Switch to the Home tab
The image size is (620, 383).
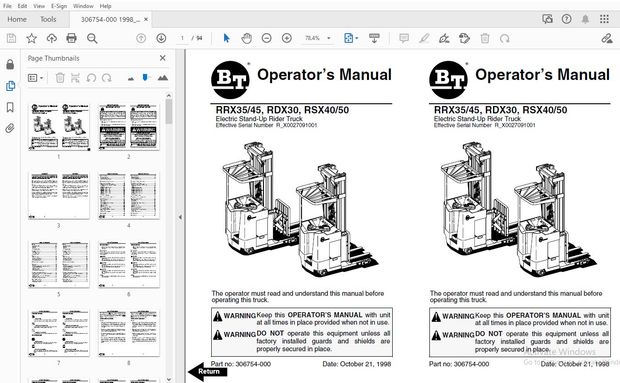pos(17,19)
